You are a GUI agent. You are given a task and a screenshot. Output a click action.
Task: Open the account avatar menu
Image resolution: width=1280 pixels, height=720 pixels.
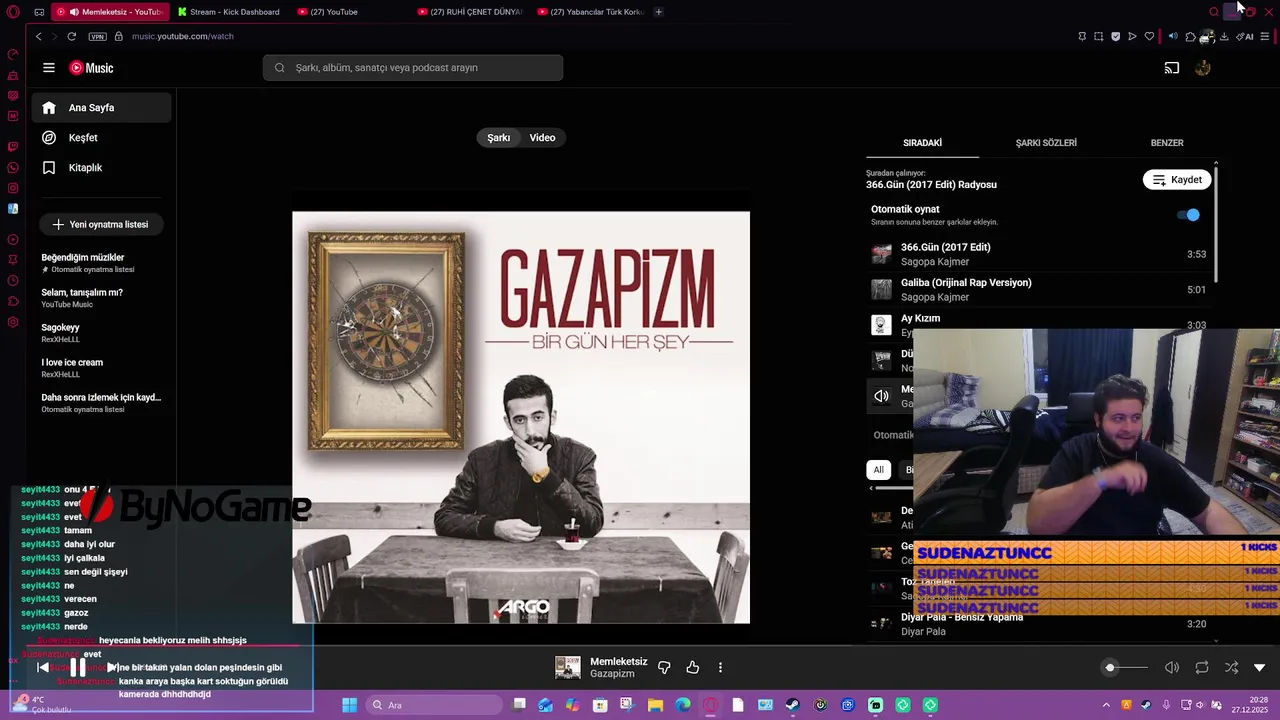pos(1202,68)
